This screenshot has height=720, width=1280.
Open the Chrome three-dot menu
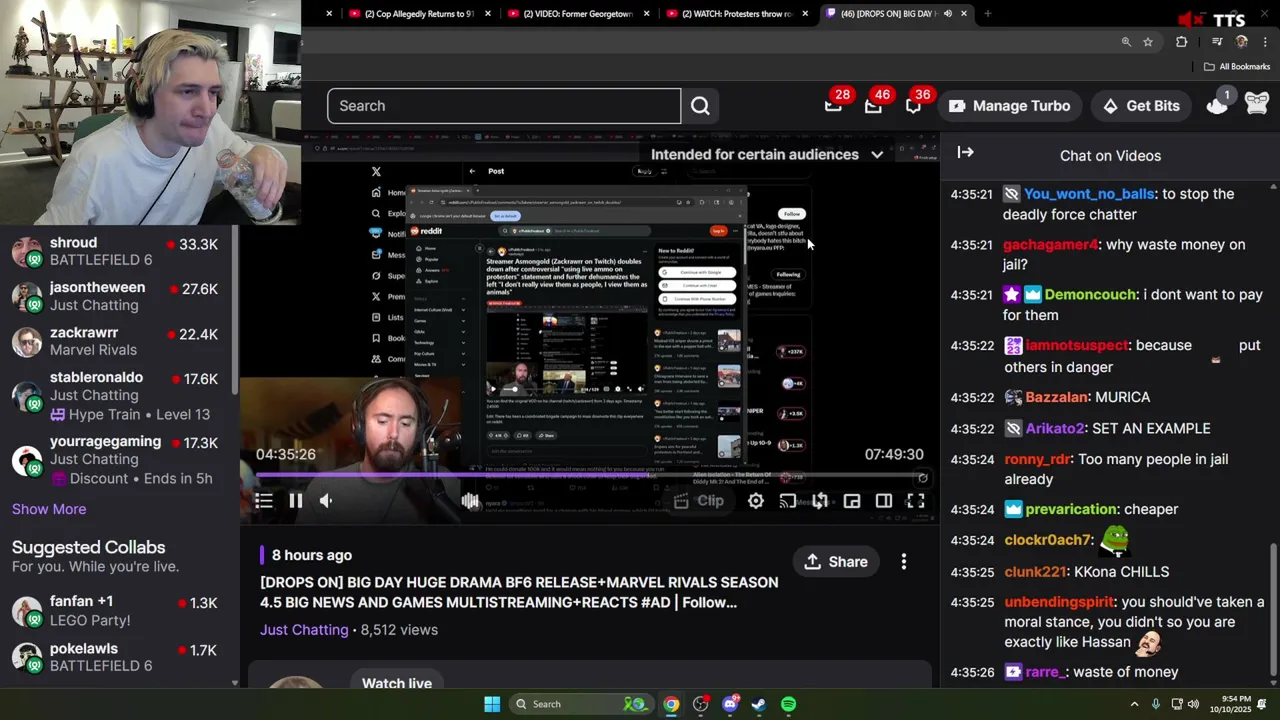(x=1265, y=42)
